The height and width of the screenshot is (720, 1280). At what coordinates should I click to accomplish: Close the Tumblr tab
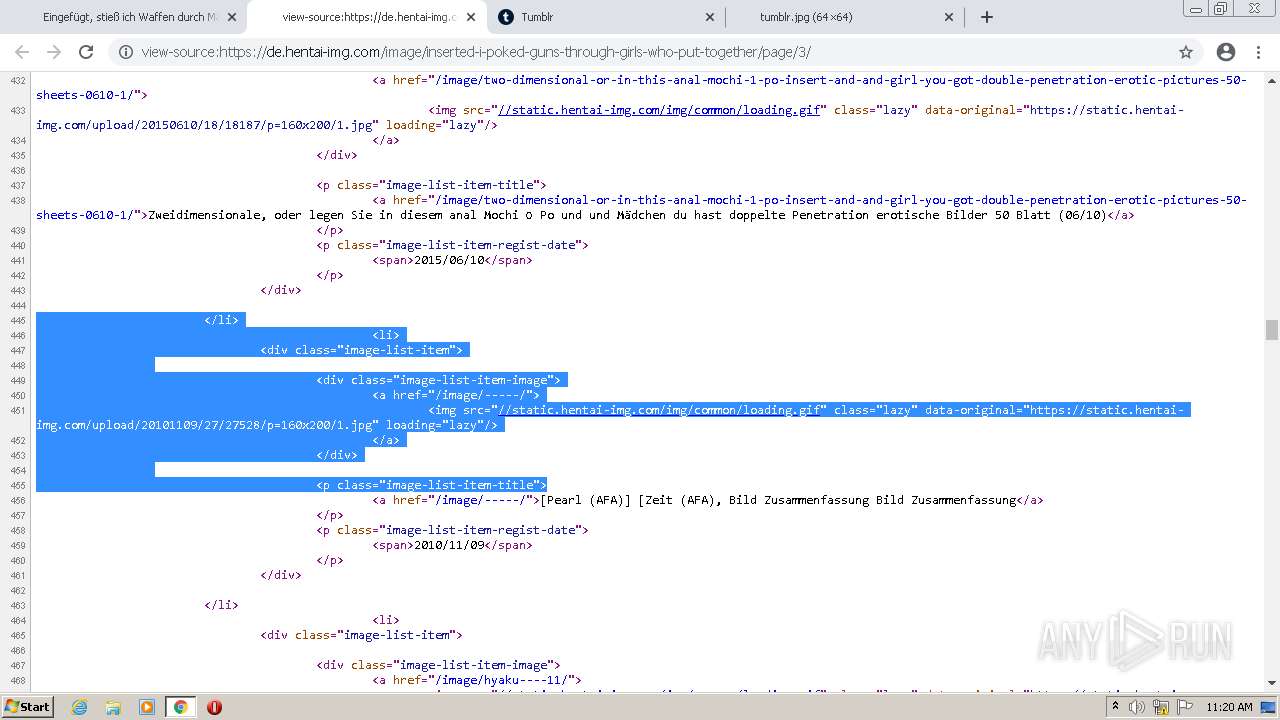pyautogui.click(x=710, y=17)
